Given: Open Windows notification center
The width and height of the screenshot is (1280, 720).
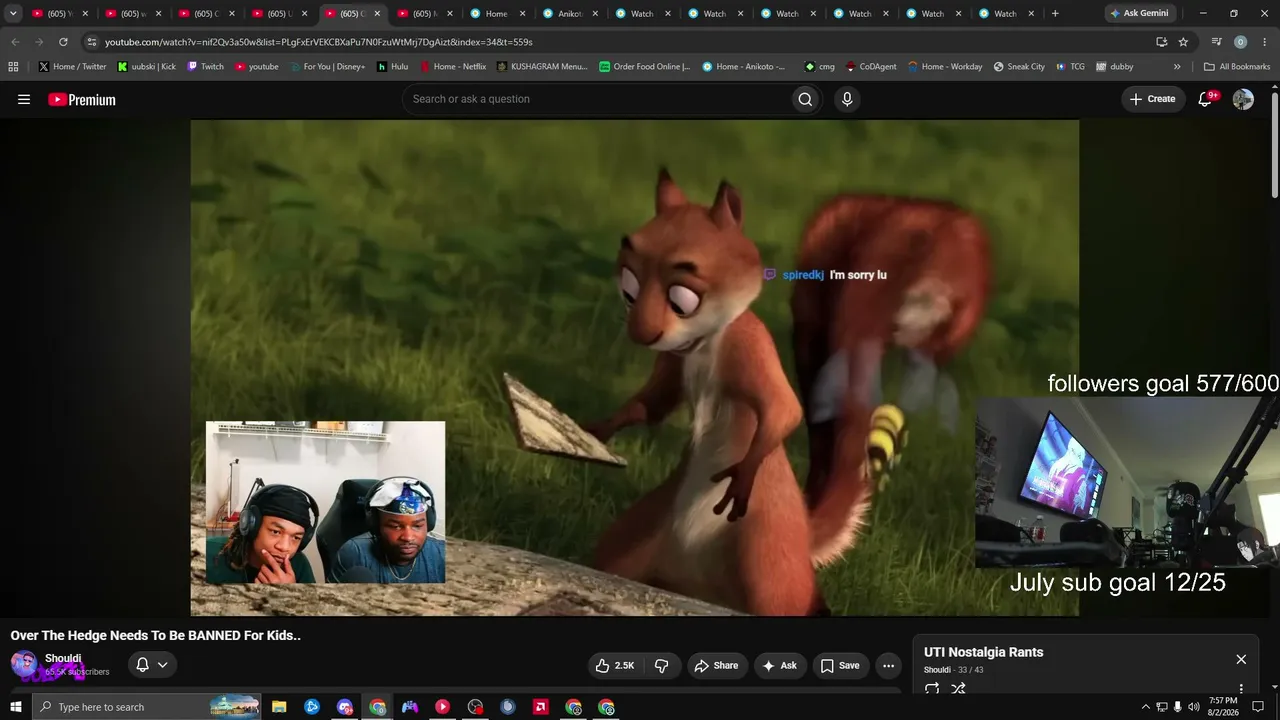Looking at the screenshot, I should [1258, 707].
